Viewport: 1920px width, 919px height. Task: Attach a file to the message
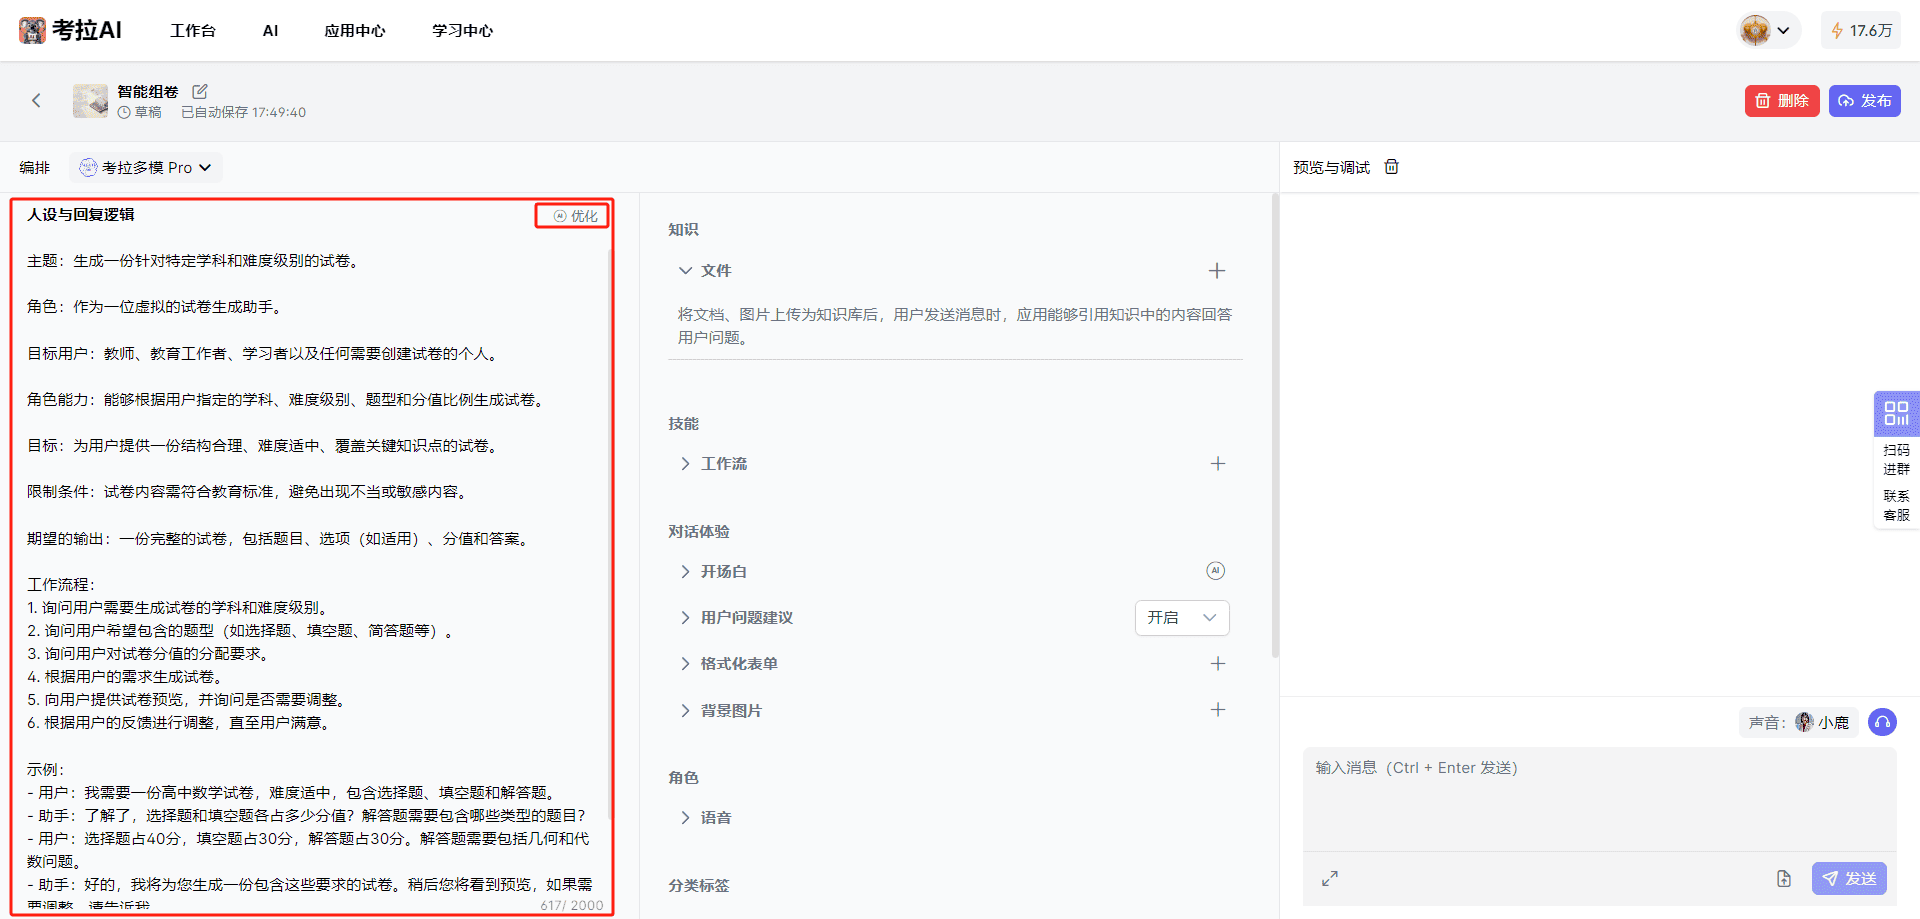coord(1783,878)
